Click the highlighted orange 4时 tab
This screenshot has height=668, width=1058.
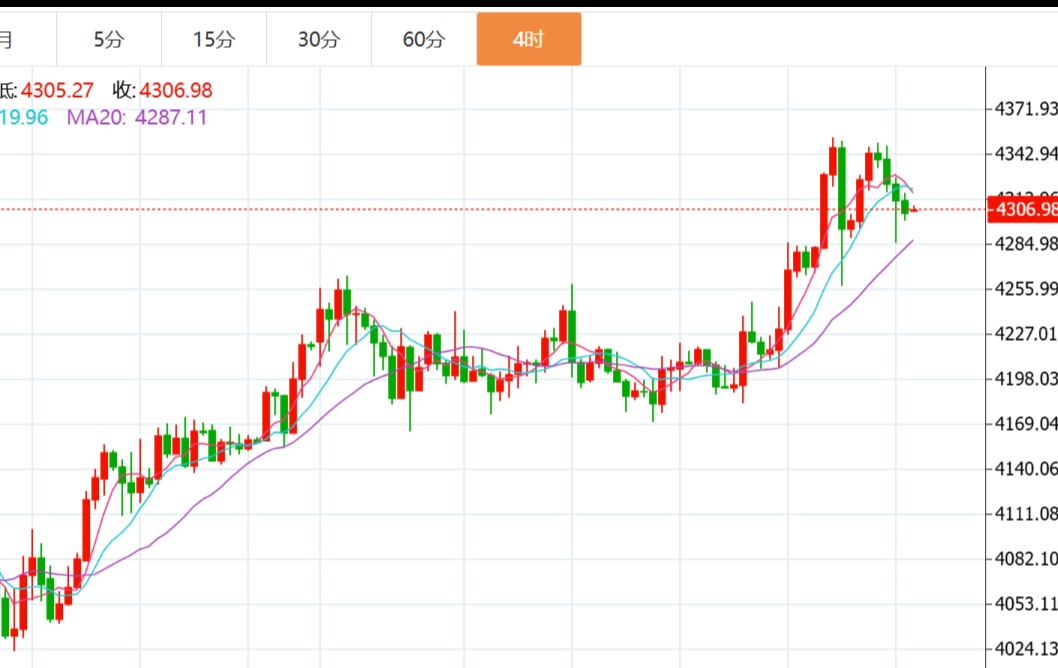[528, 40]
